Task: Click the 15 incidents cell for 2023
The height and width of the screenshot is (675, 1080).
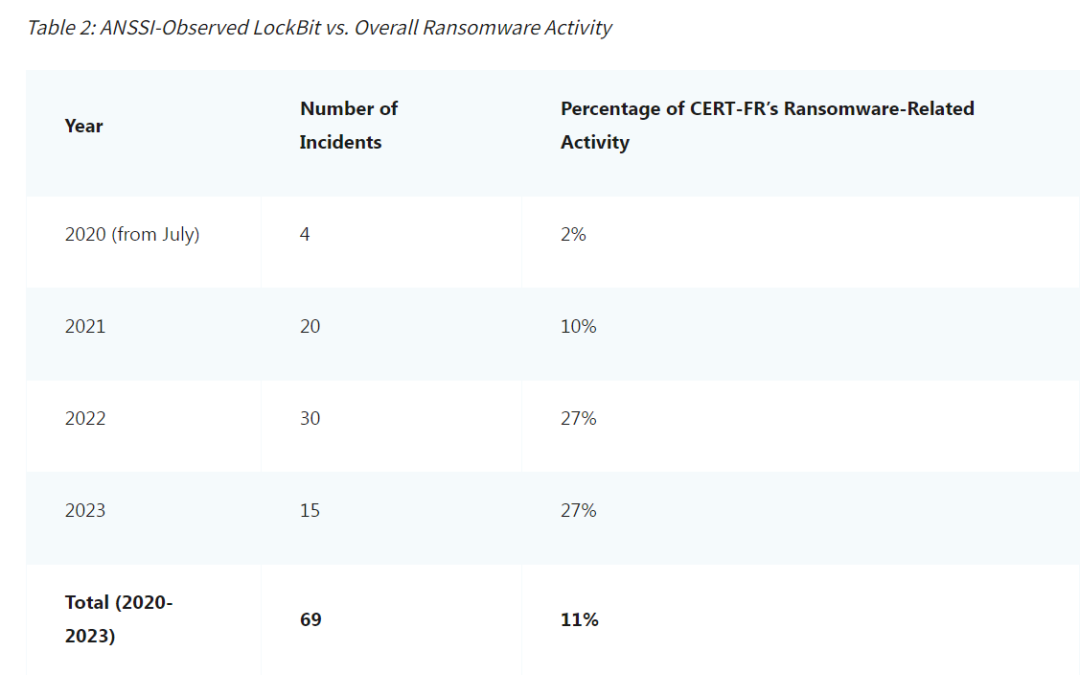Action: pos(310,511)
